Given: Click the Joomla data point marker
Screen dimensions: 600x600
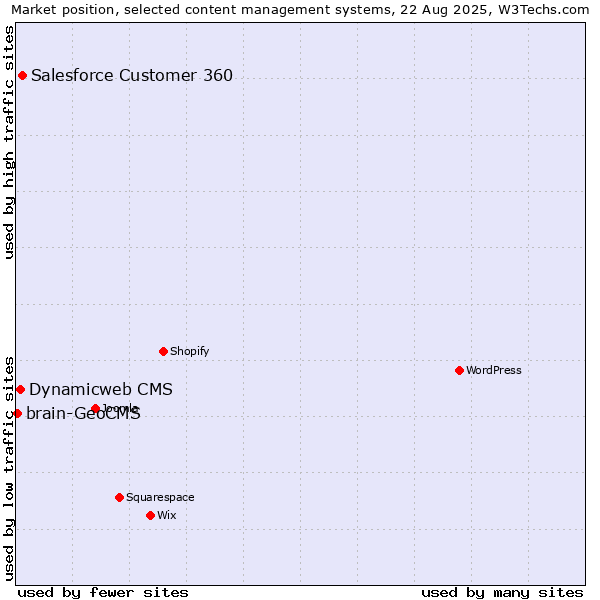Looking at the screenshot, I should [x=96, y=408].
